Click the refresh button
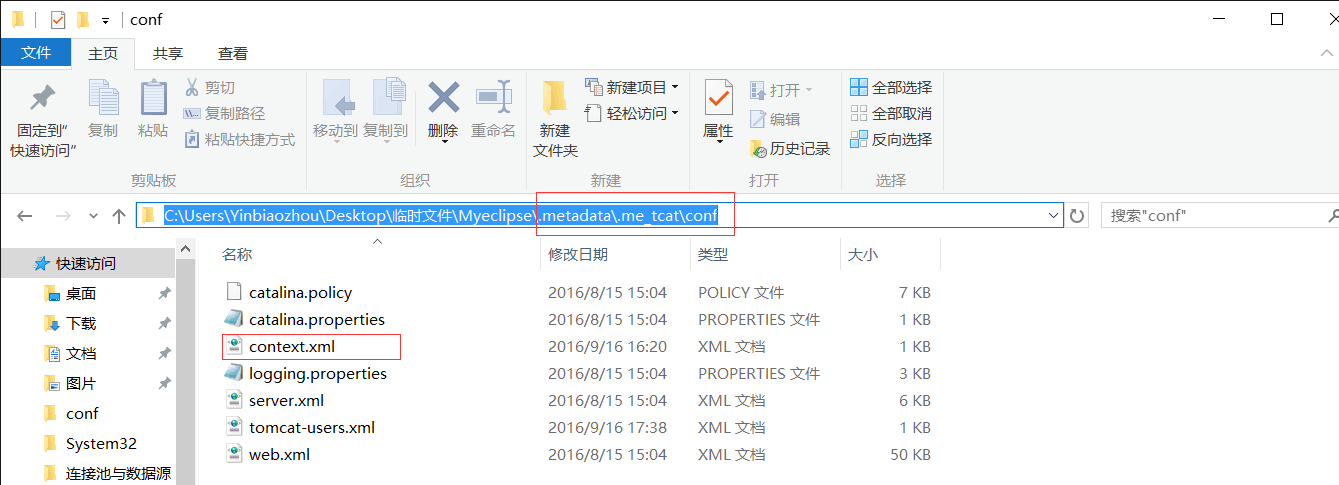Screen dimensions: 1339x485 pyautogui.click(x=1077, y=215)
